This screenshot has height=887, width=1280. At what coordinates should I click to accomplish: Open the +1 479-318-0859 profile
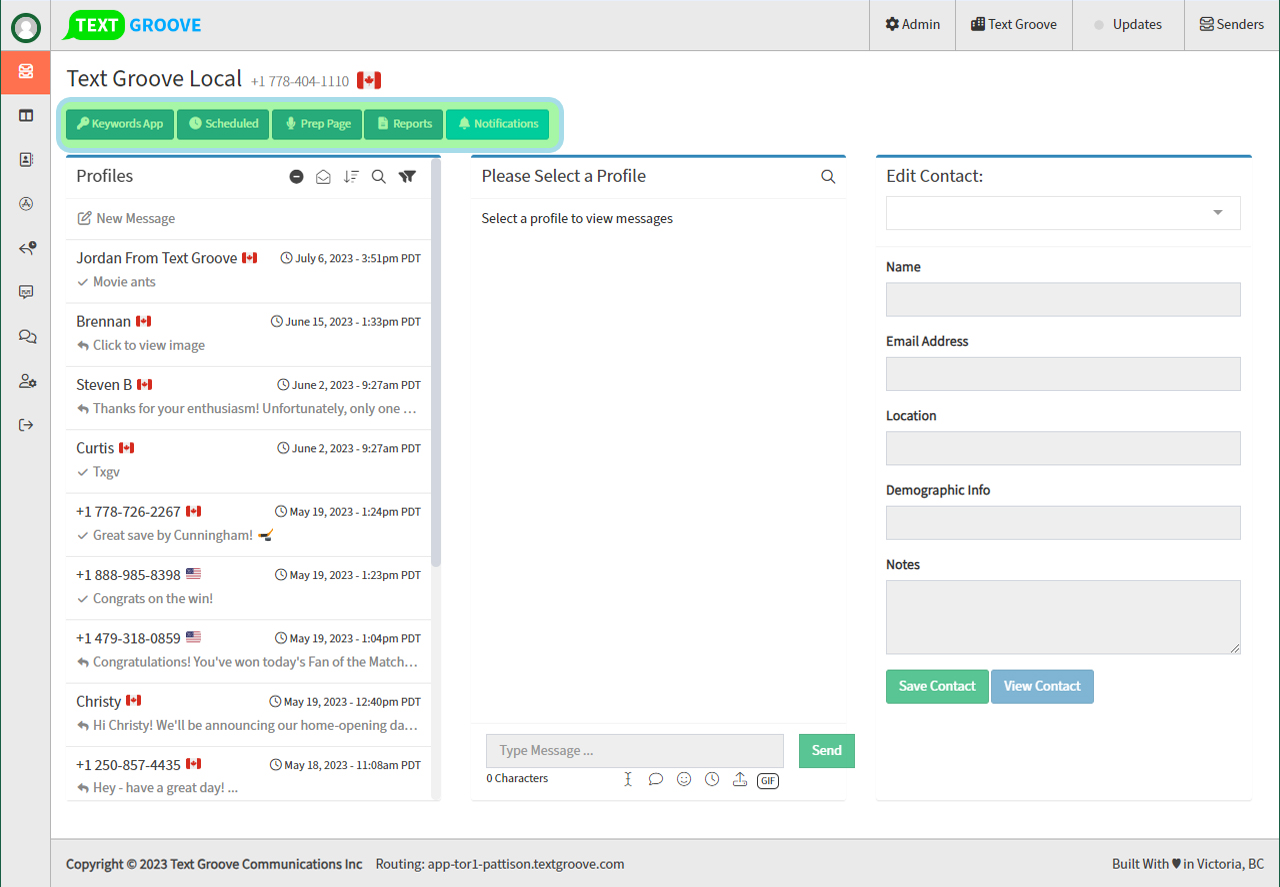(x=249, y=651)
